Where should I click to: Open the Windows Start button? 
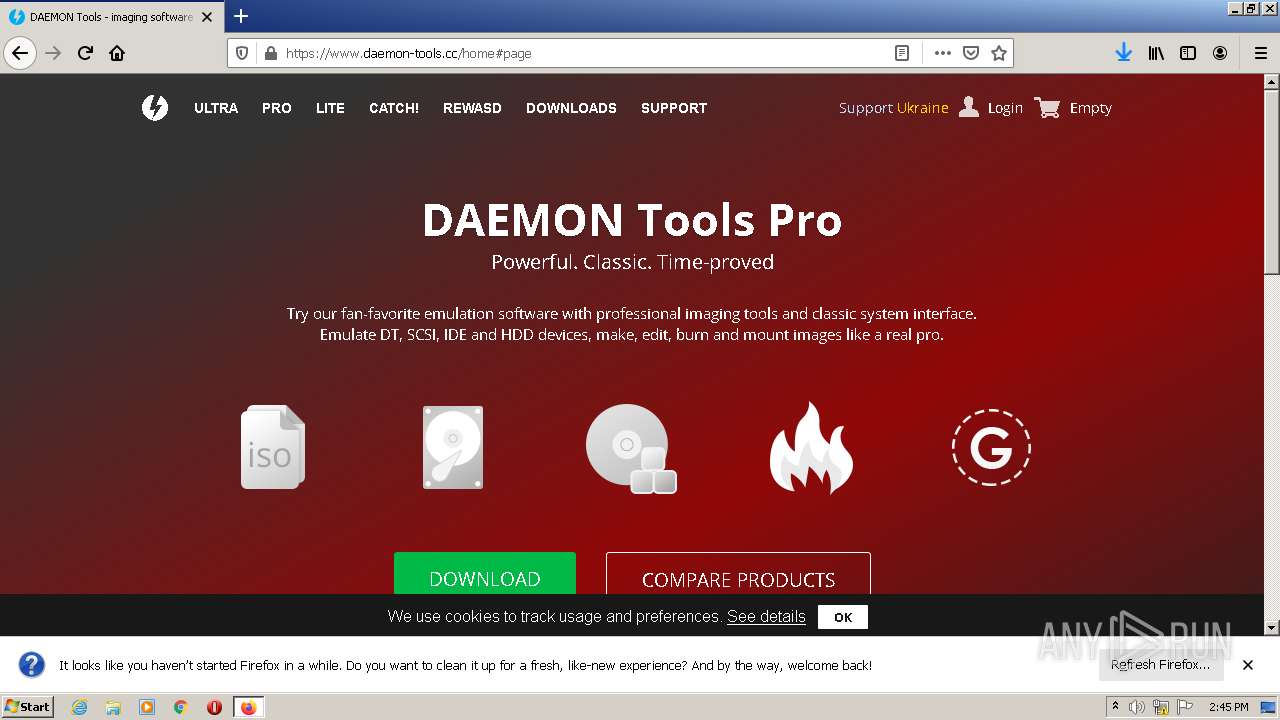pyautogui.click(x=28, y=706)
